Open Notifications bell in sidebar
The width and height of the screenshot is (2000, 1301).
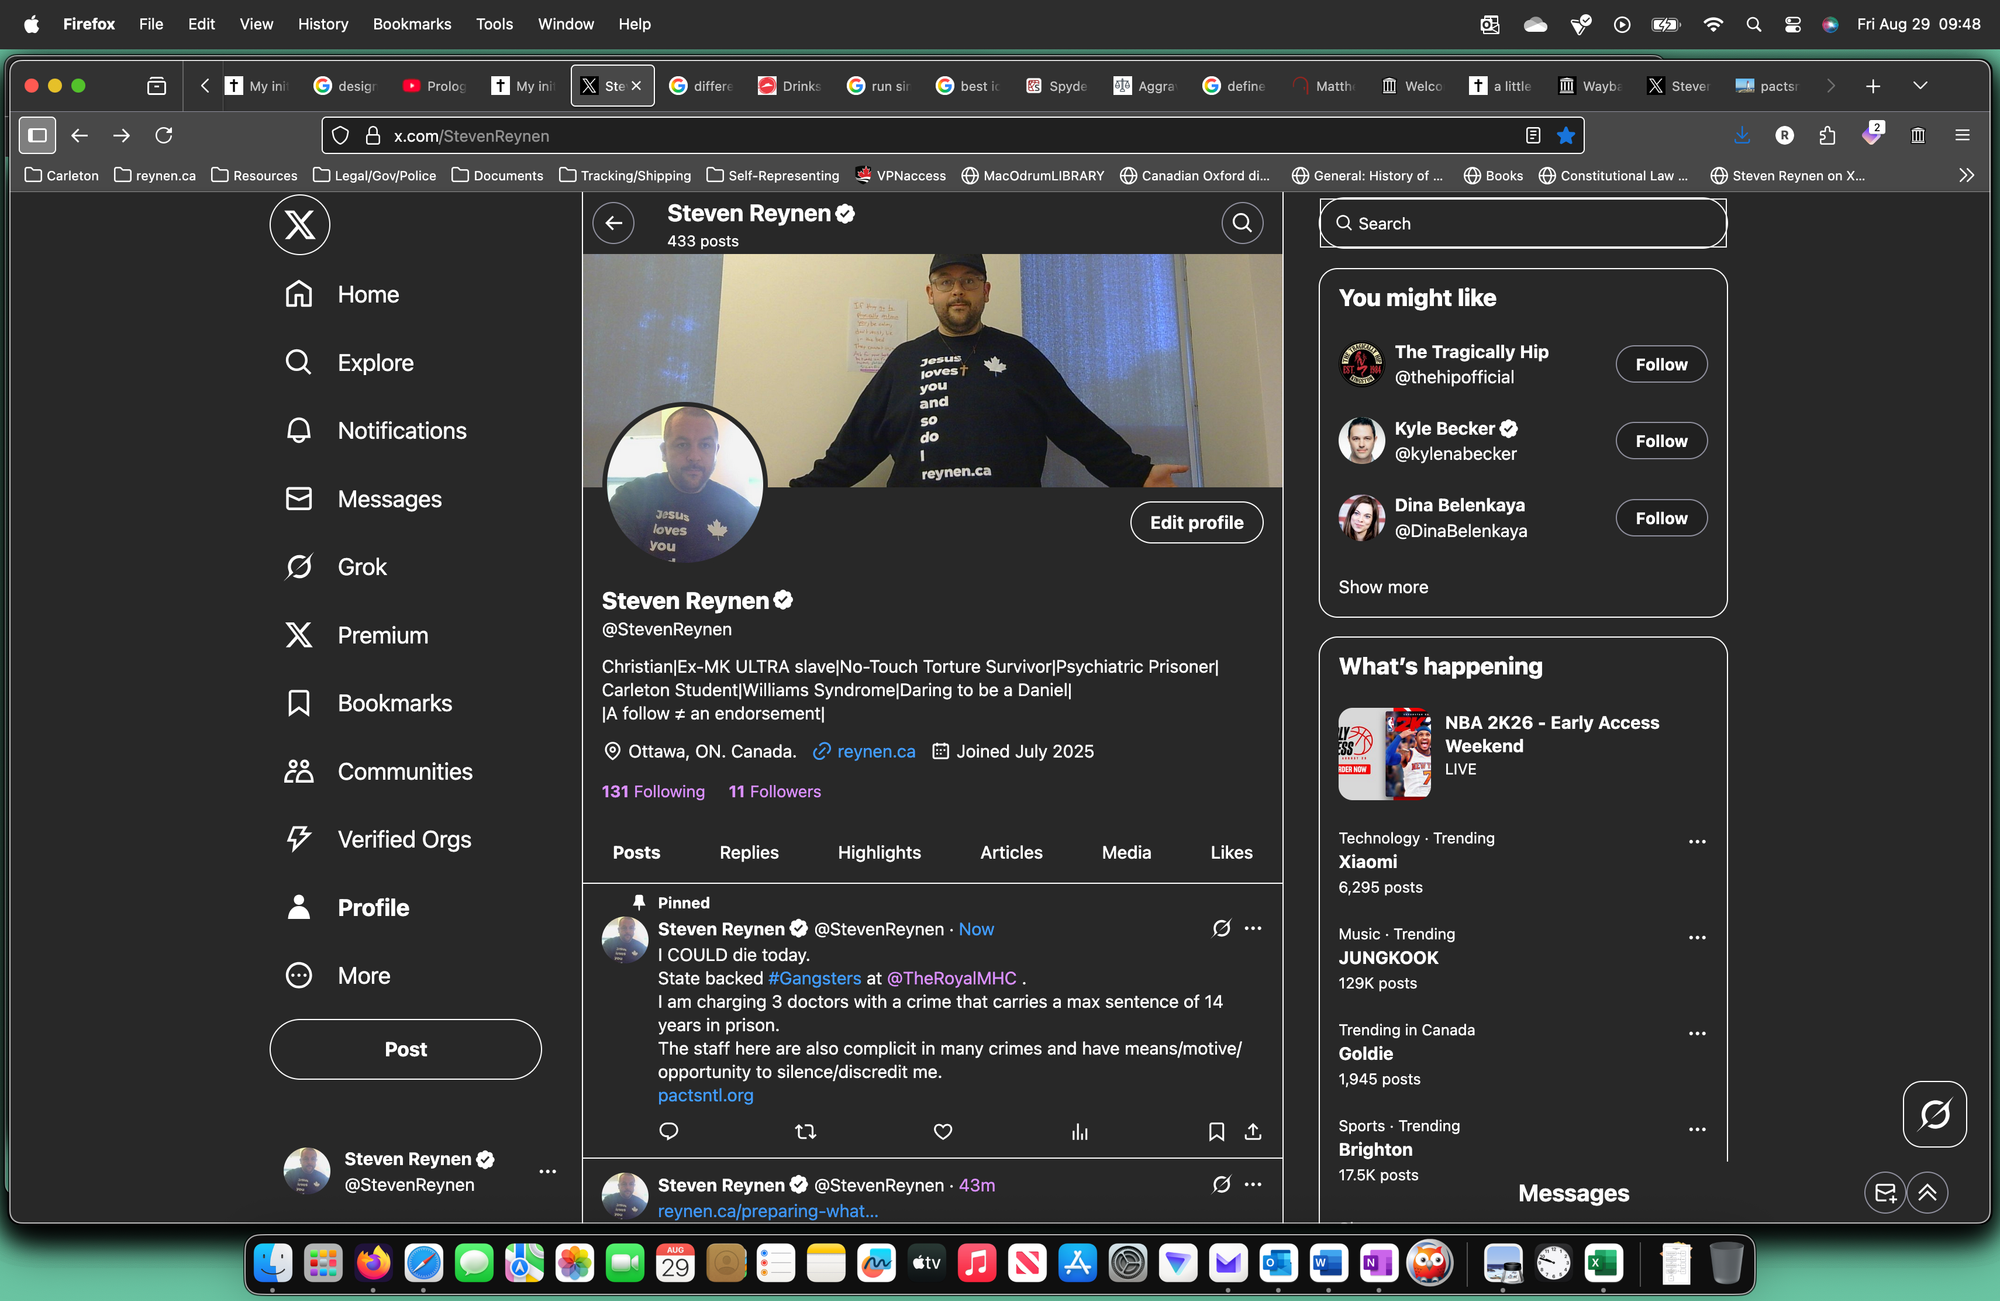(376, 431)
